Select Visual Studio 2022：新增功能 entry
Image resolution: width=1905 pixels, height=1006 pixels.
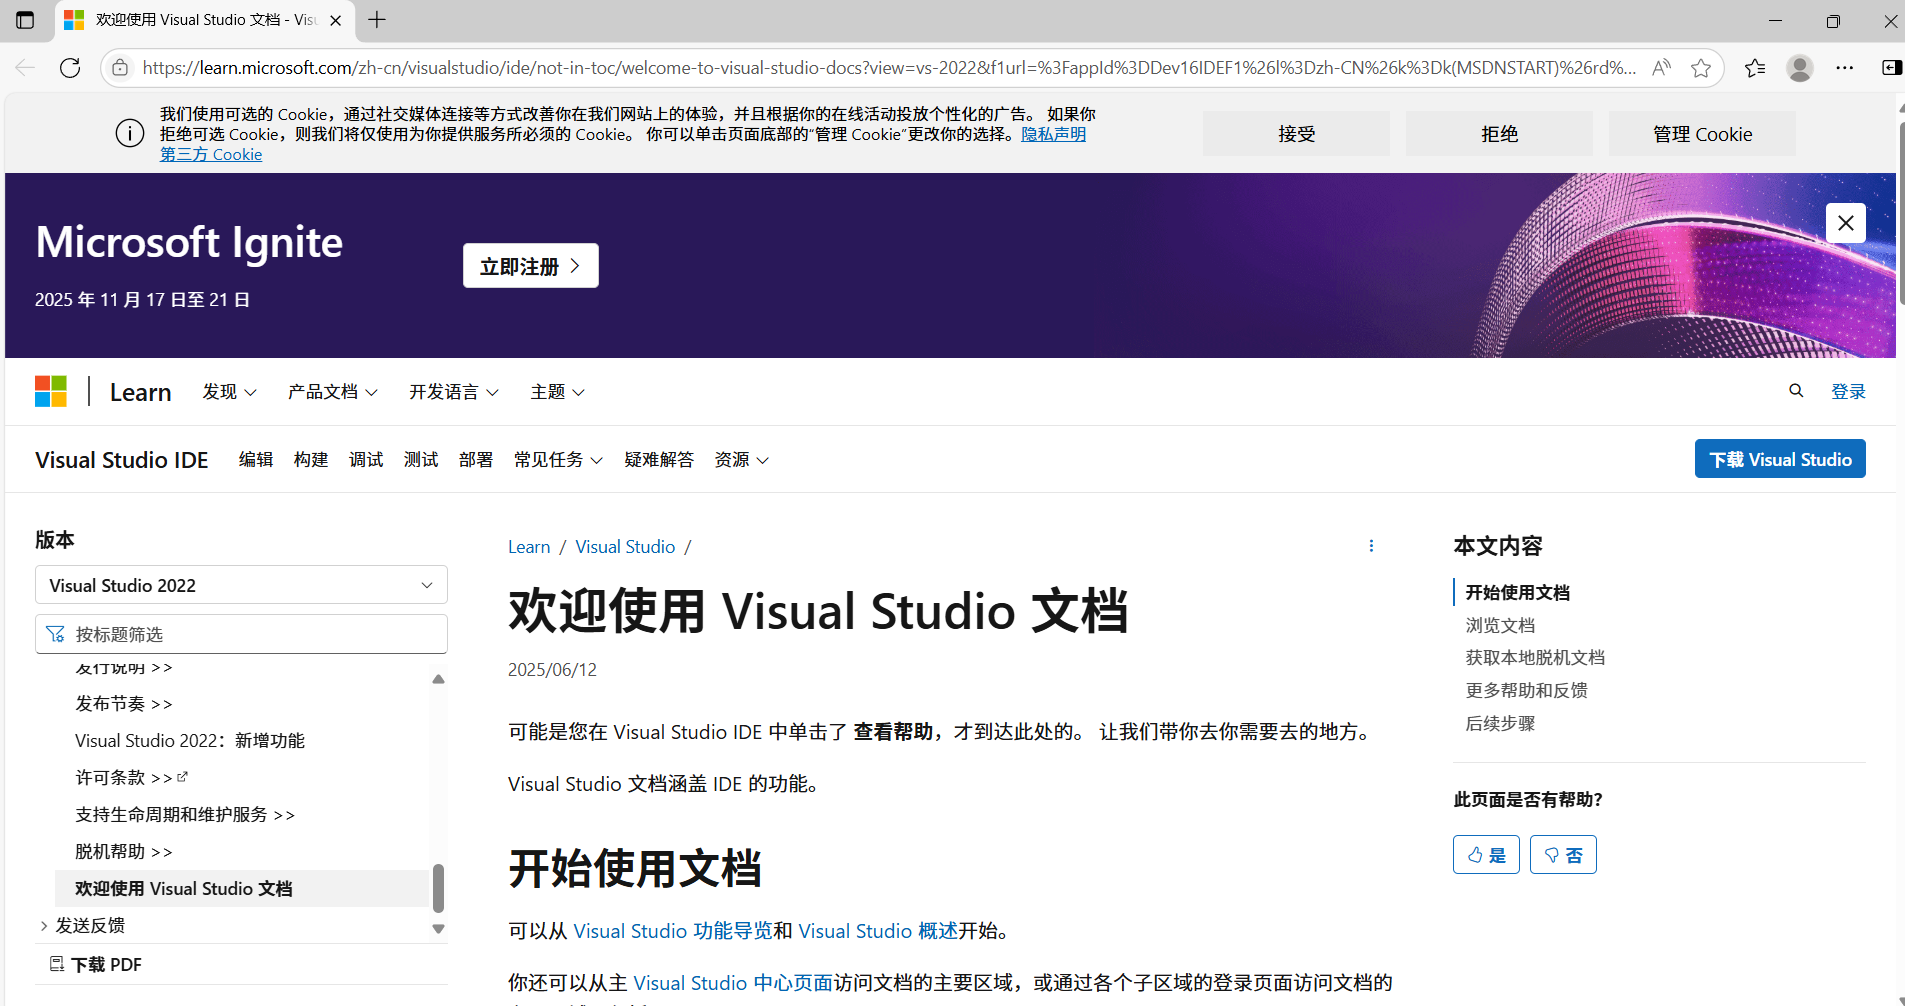point(190,741)
